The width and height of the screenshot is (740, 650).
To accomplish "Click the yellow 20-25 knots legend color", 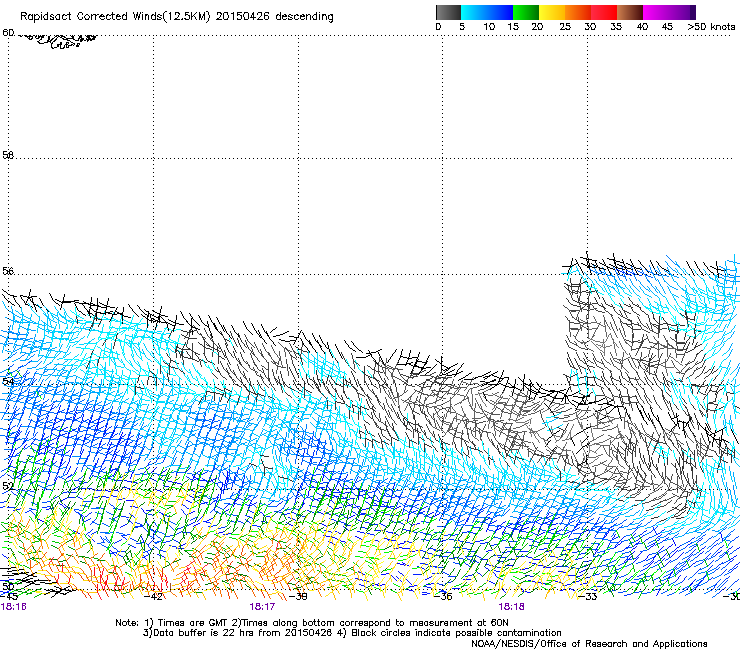I will pos(552,12).
